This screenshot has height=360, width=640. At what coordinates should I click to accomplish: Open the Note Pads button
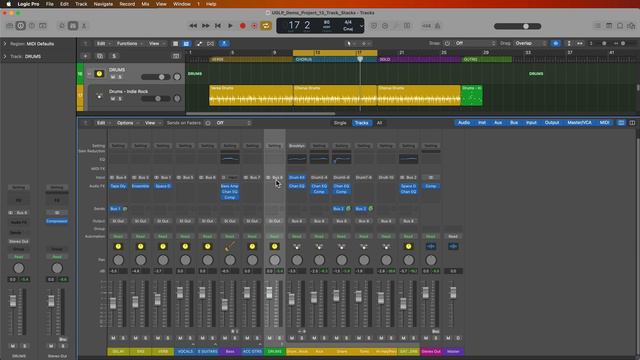pyautogui.click(x=609, y=26)
